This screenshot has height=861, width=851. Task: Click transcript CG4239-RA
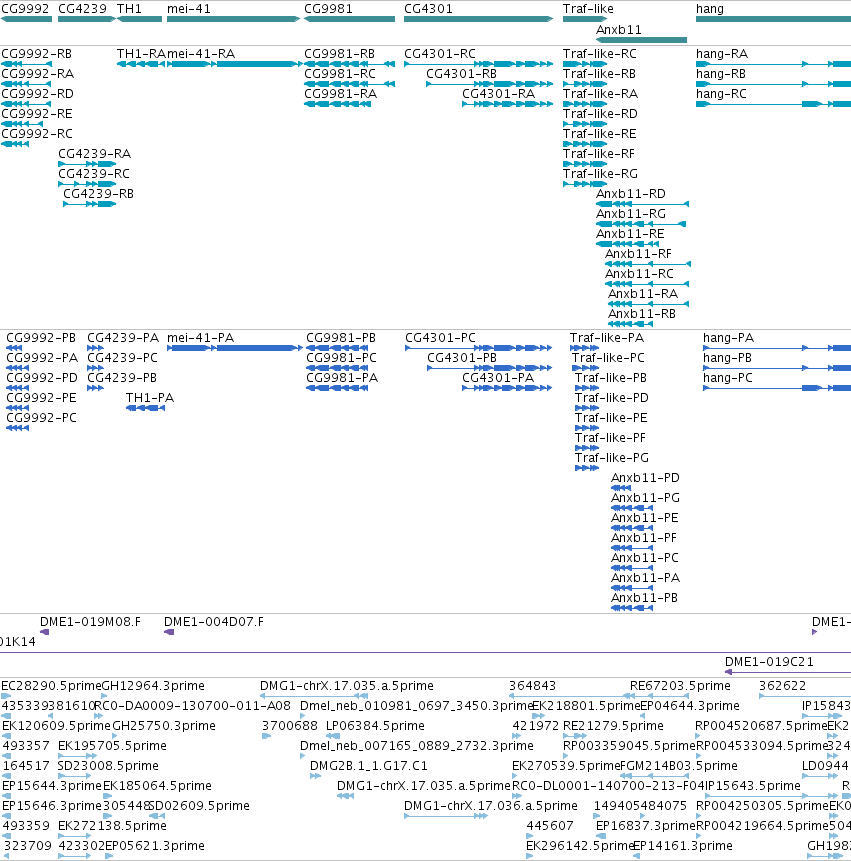pos(87,164)
